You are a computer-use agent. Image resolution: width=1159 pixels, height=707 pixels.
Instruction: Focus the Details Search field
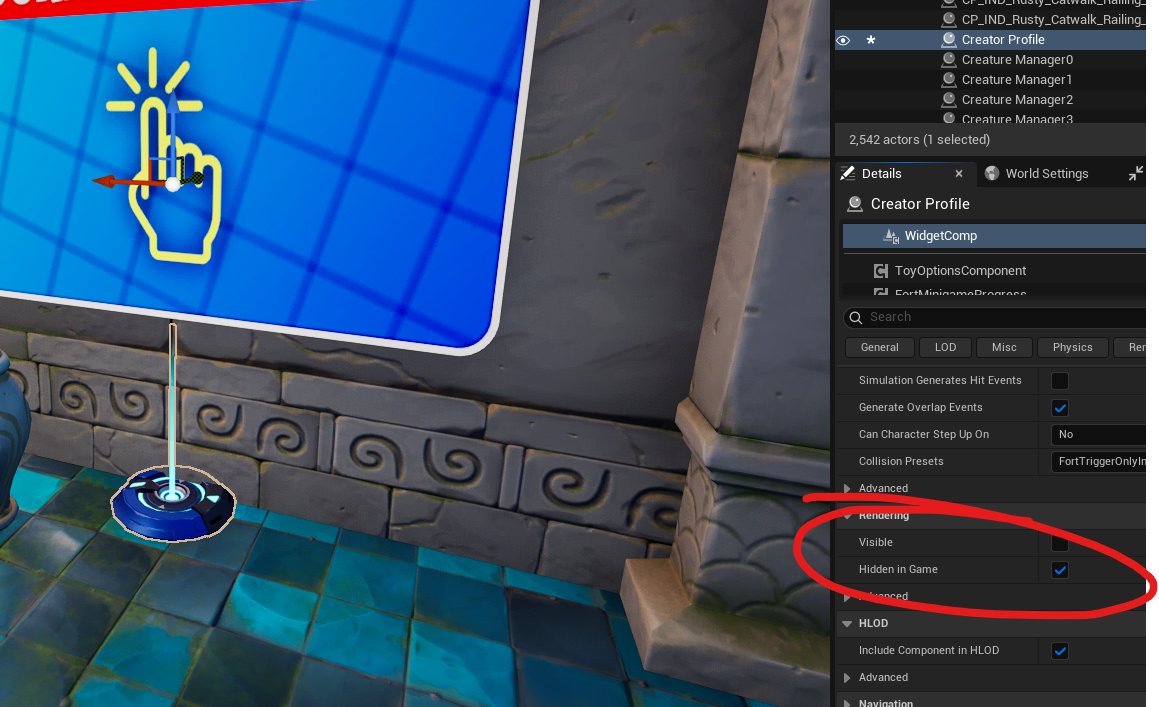coord(994,317)
